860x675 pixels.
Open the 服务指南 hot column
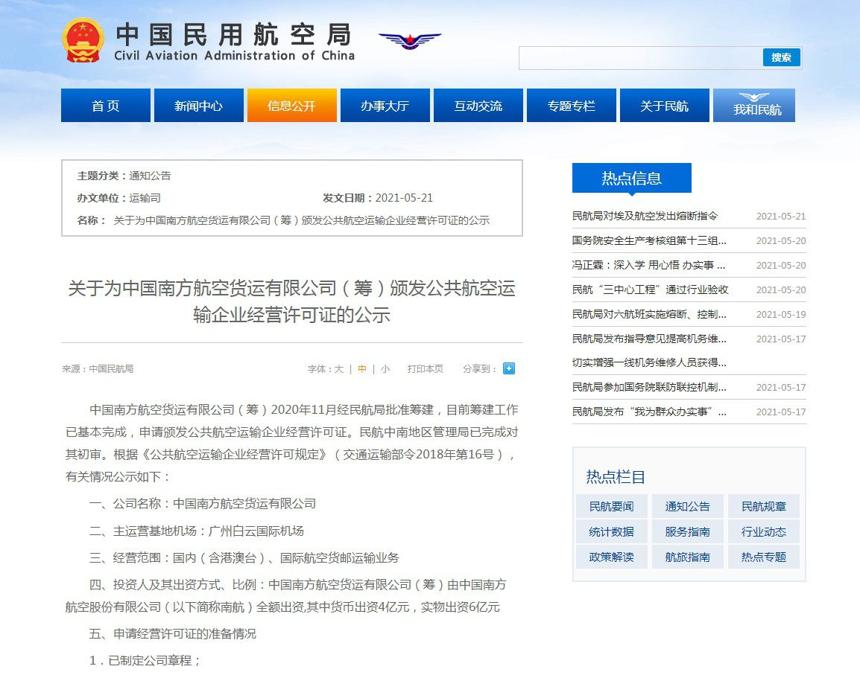[687, 531]
